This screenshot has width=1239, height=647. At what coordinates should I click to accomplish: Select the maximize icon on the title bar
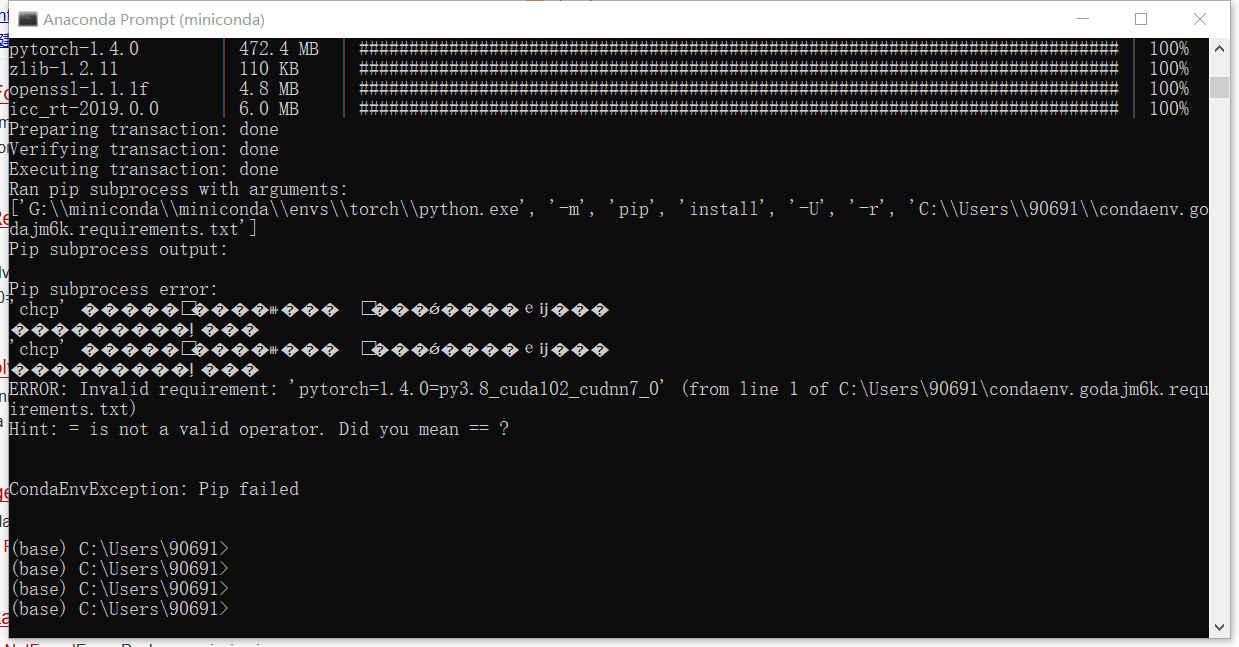(x=1140, y=19)
